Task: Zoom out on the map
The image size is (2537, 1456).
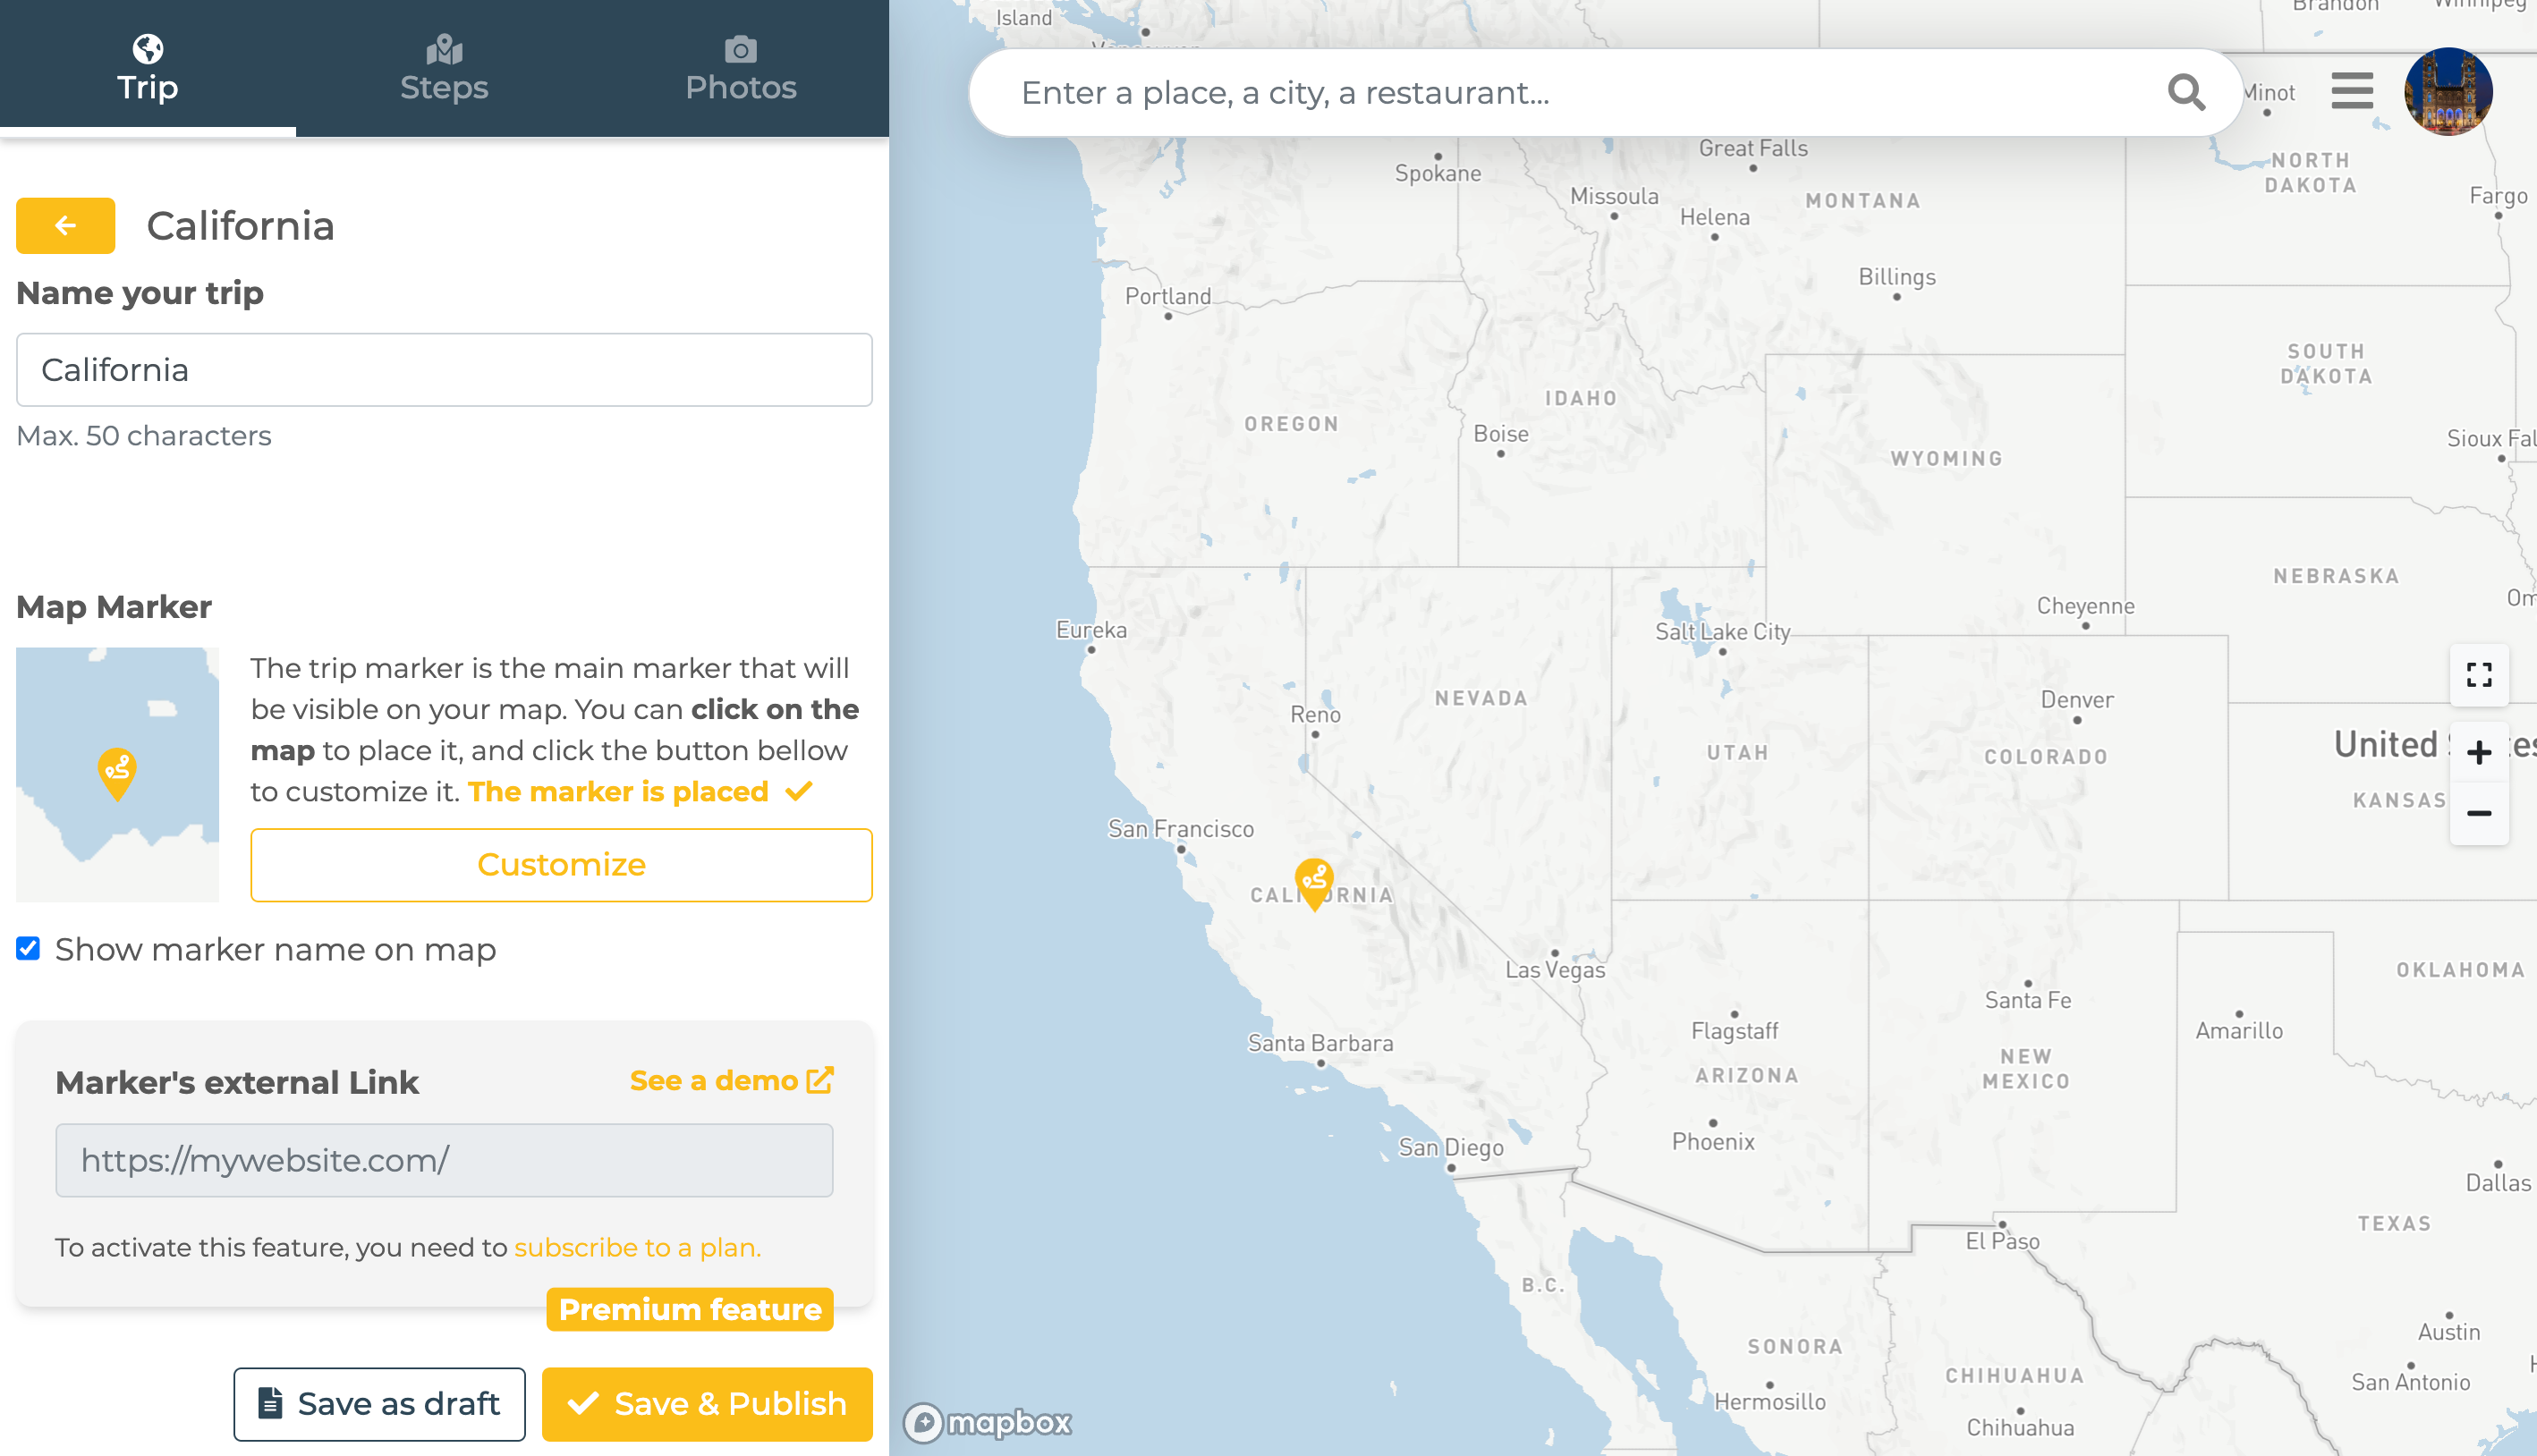Action: pos(2478,813)
